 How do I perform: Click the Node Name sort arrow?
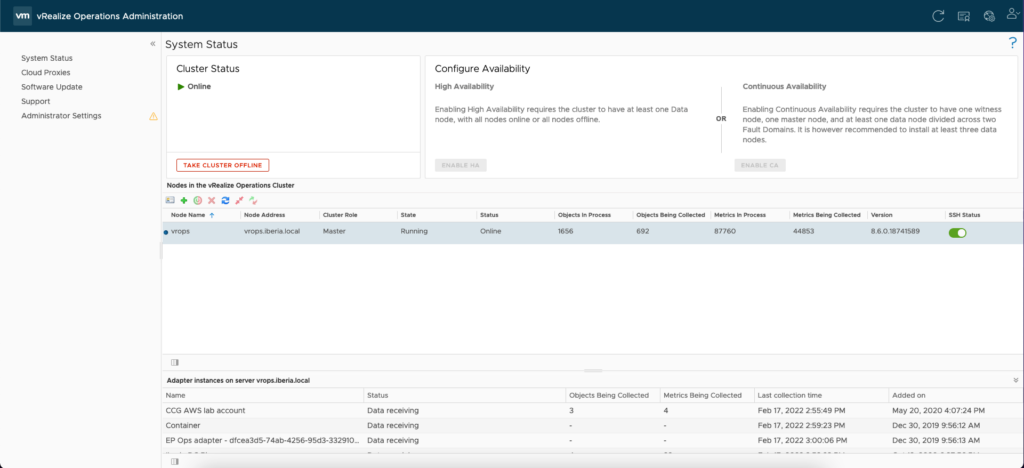[x=212, y=215]
